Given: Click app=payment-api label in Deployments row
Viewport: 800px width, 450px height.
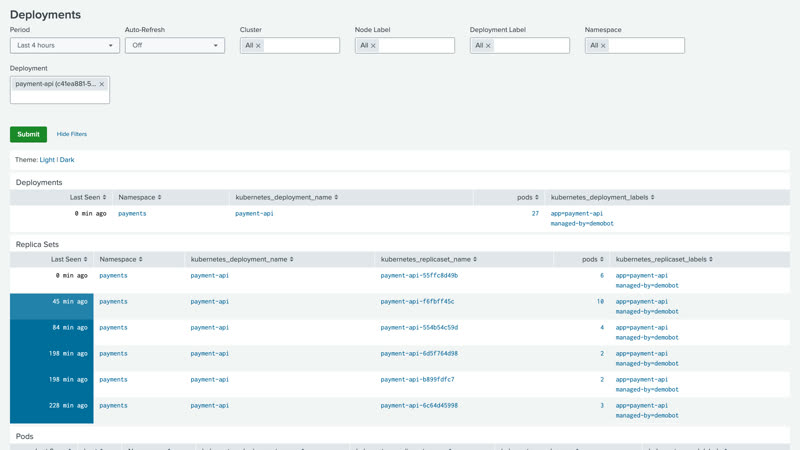Looking at the screenshot, I should click(577, 214).
